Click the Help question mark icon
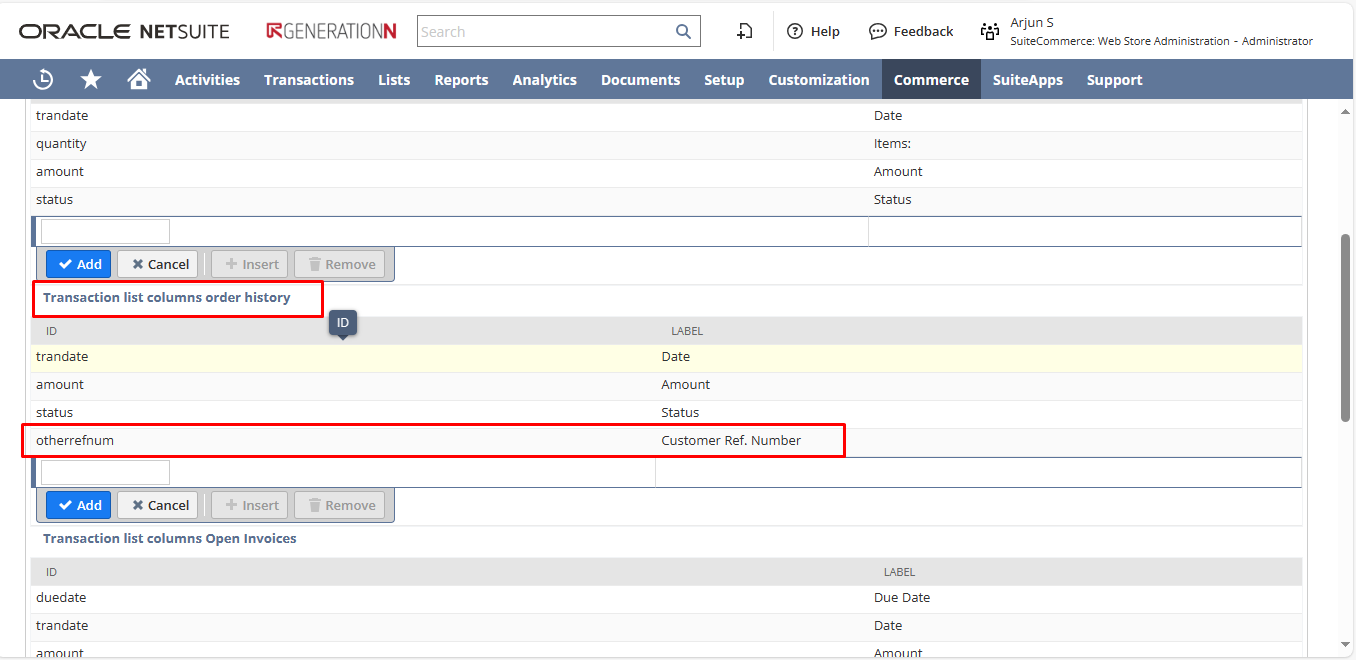Image resolution: width=1356 pixels, height=660 pixels. tap(795, 32)
